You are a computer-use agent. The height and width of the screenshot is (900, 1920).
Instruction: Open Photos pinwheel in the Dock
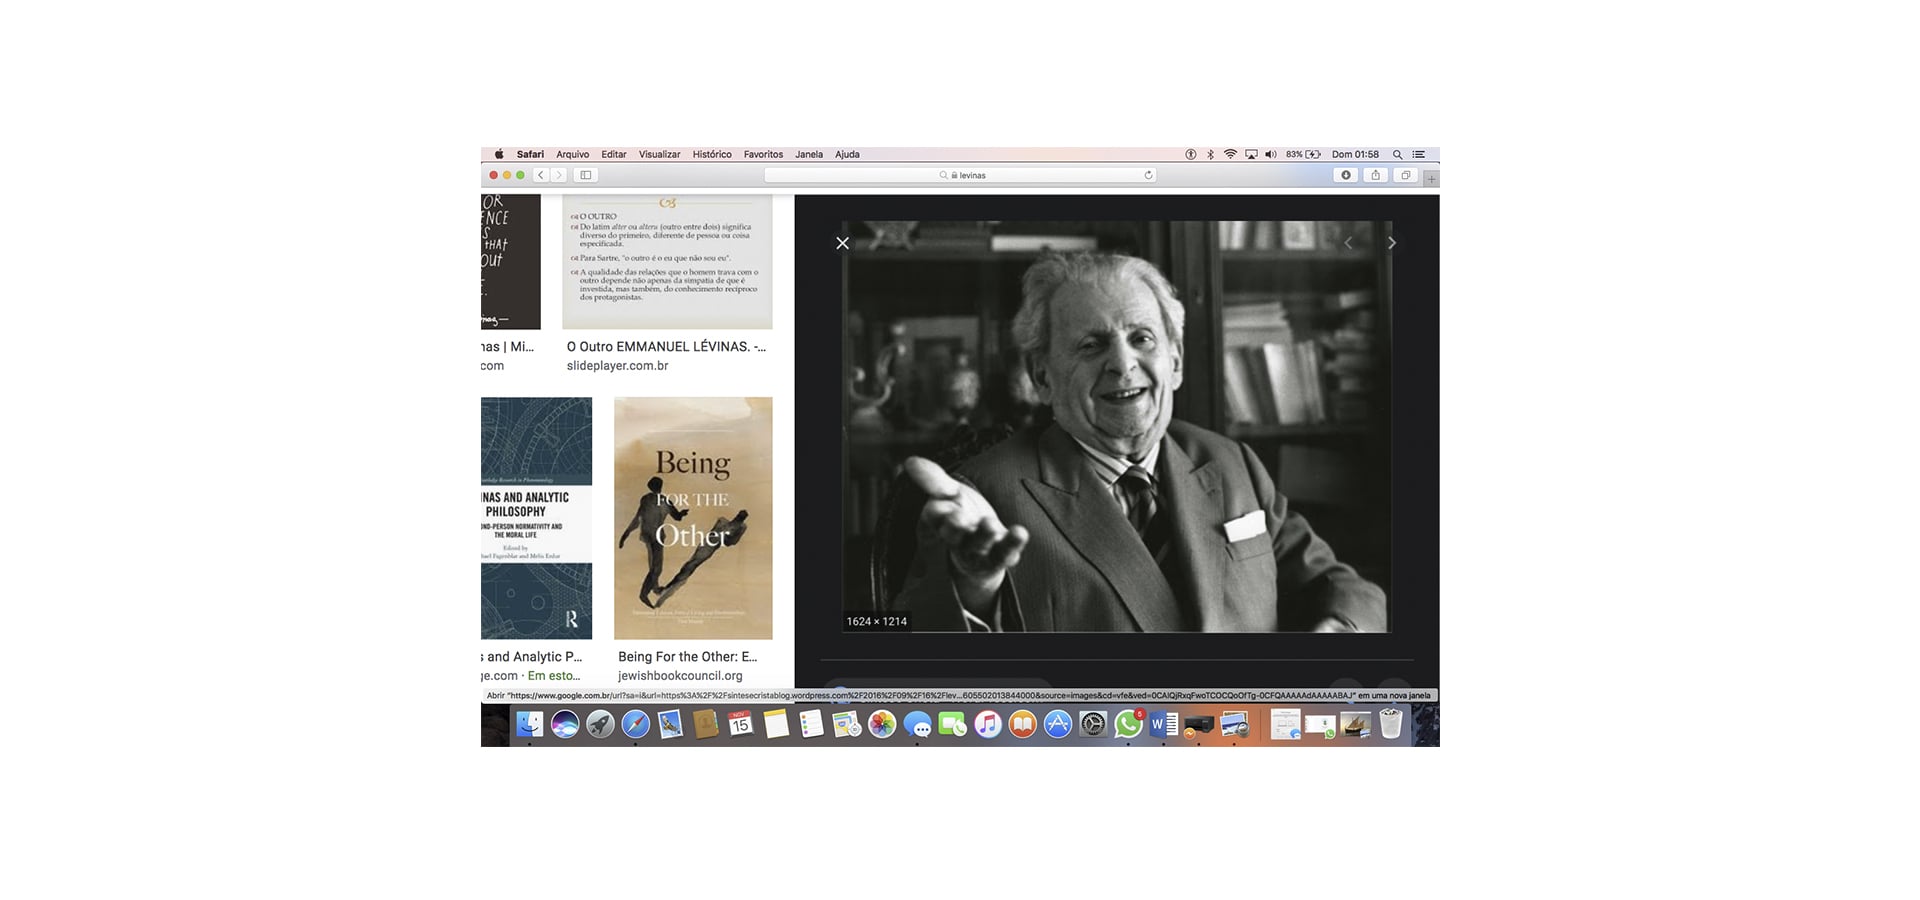click(x=882, y=724)
